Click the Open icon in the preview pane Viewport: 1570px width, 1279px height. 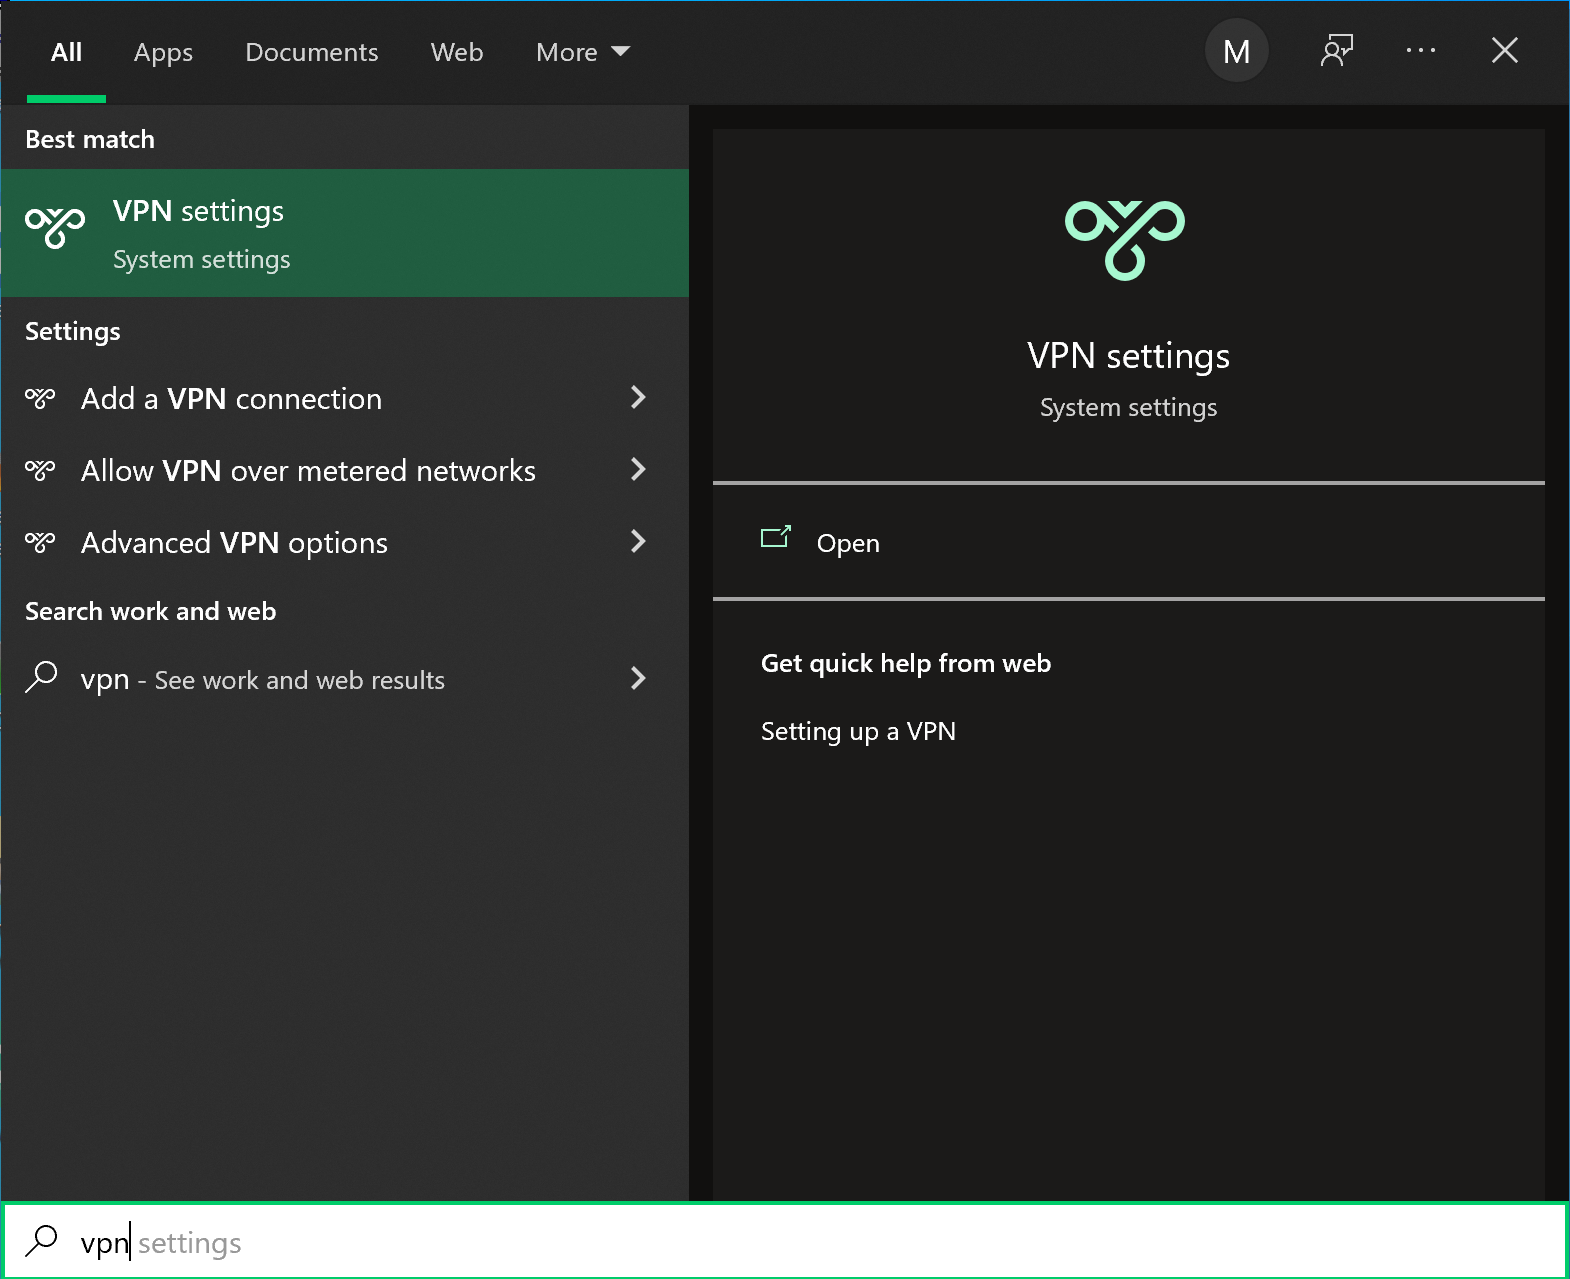point(776,538)
